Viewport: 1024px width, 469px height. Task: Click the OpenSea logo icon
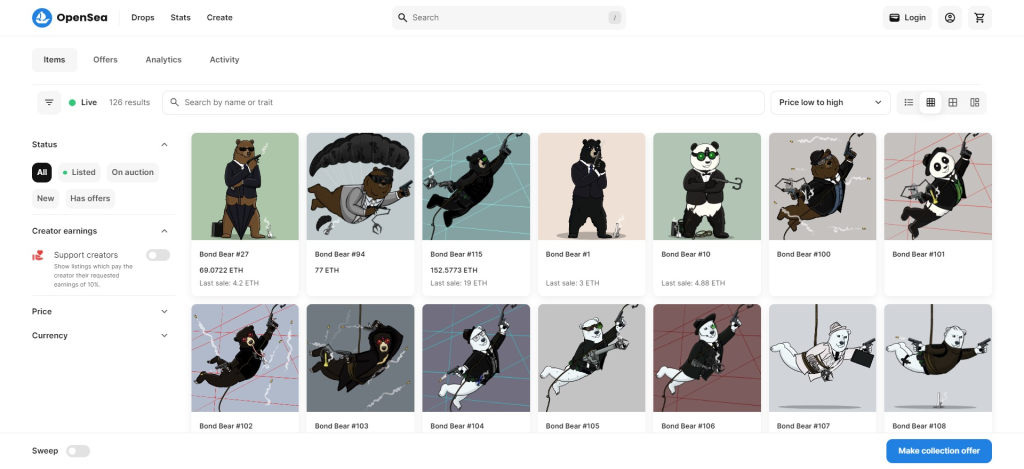(x=42, y=17)
